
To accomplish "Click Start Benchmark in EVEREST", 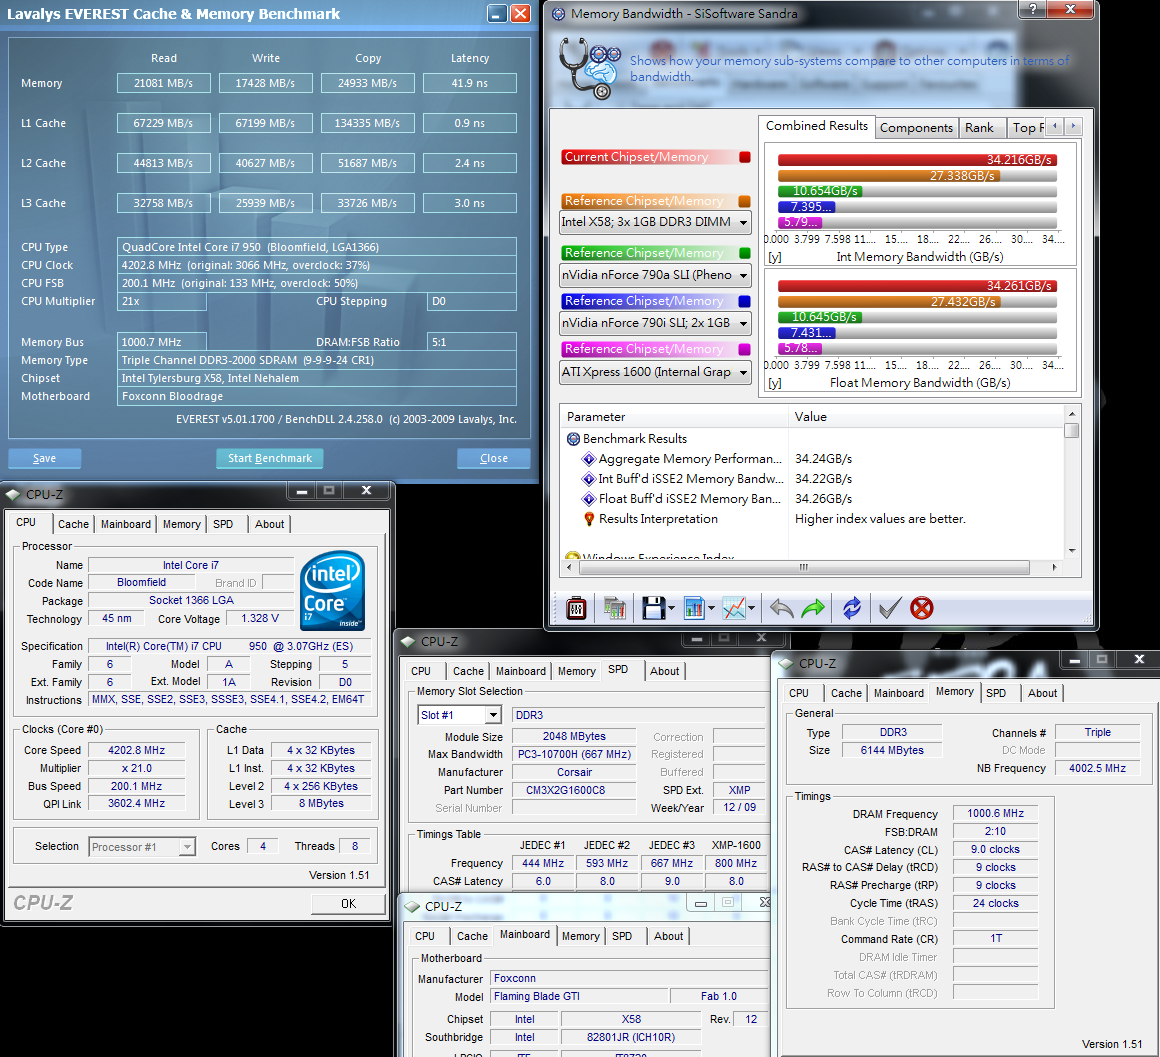I will pyautogui.click(x=270, y=459).
